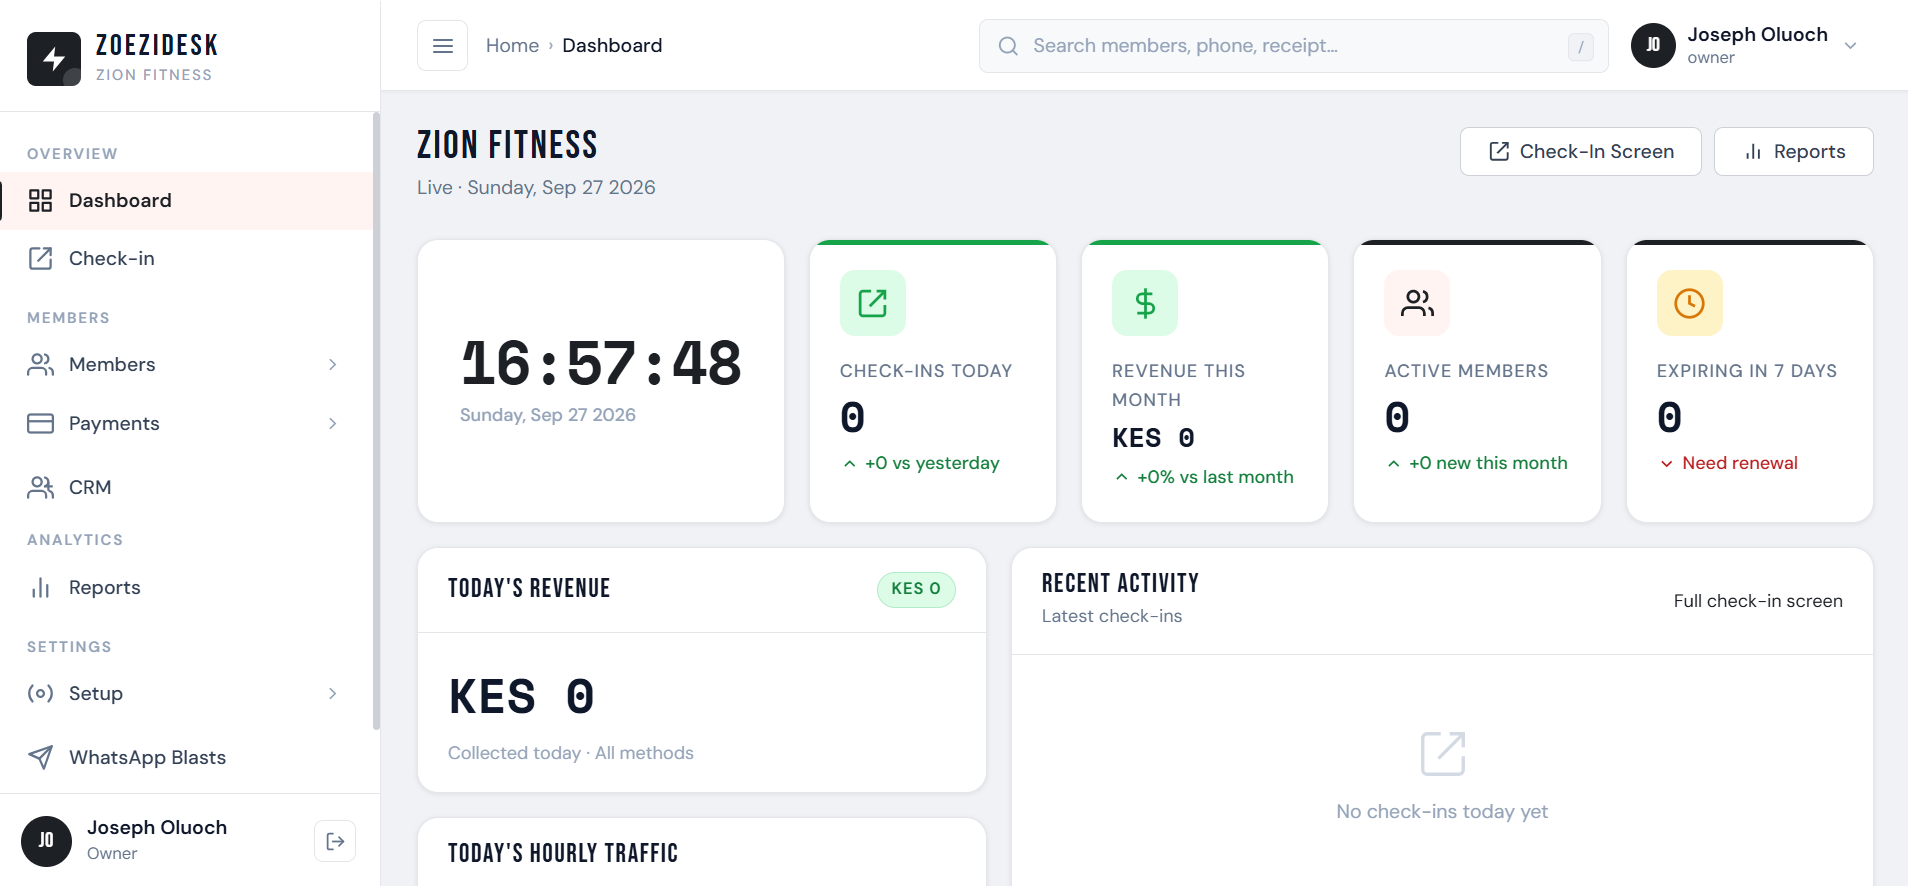Click the ZoeziDesk lightning bolt logo
1908x886 pixels.
[54, 59]
